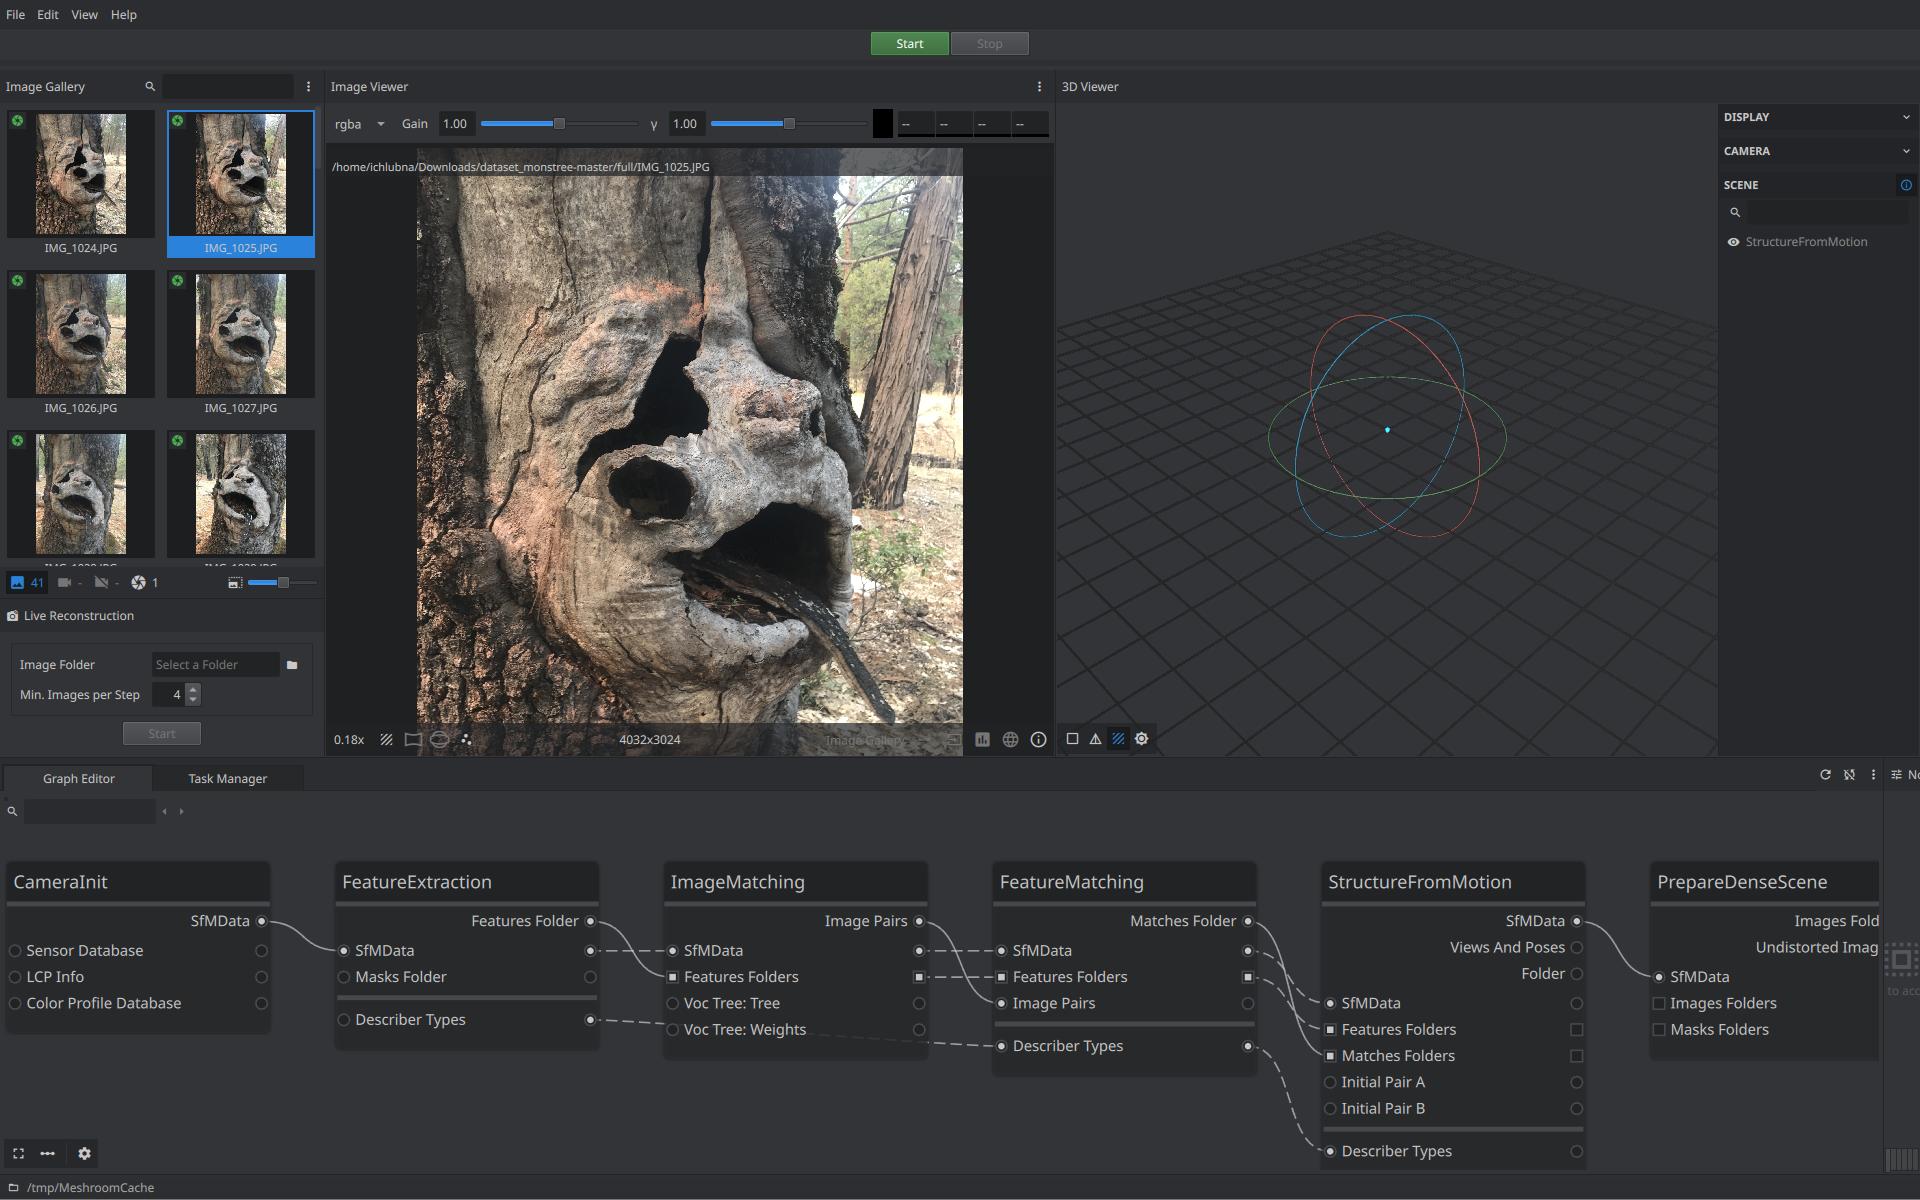The image size is (1920, 1200).
Task: Toggle the 3D Viewer grid icon
Action: click(x=1118, y=739)
